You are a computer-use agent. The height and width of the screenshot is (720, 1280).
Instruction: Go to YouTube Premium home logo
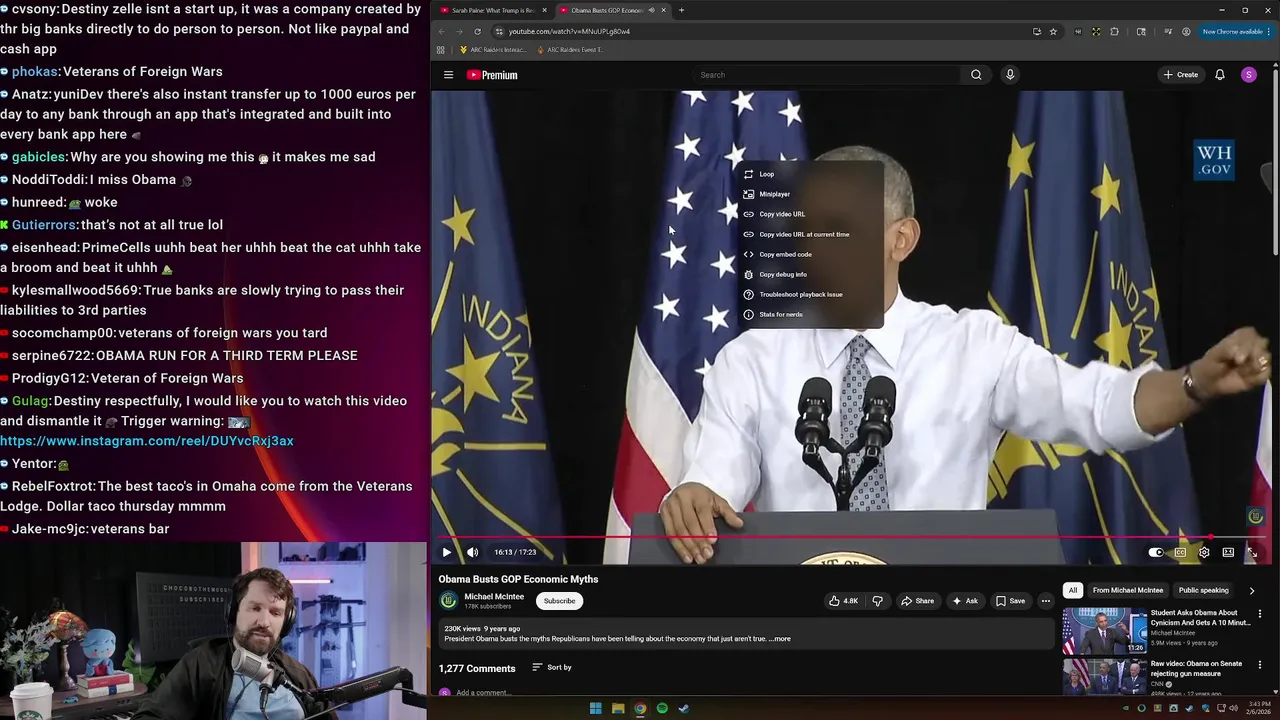[x=492, y=75]
